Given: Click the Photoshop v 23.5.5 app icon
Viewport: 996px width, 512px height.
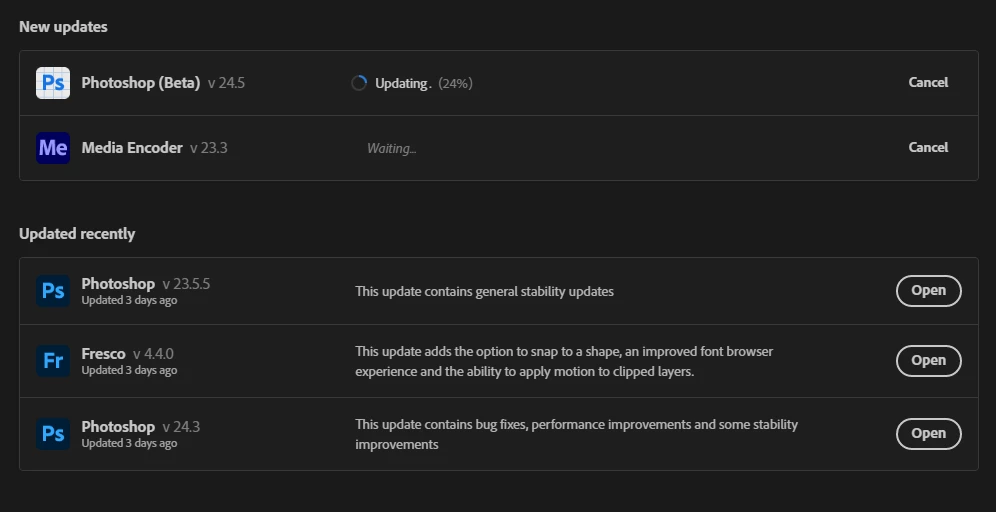Looking at the screenshot, I should [x=53, y=291].
